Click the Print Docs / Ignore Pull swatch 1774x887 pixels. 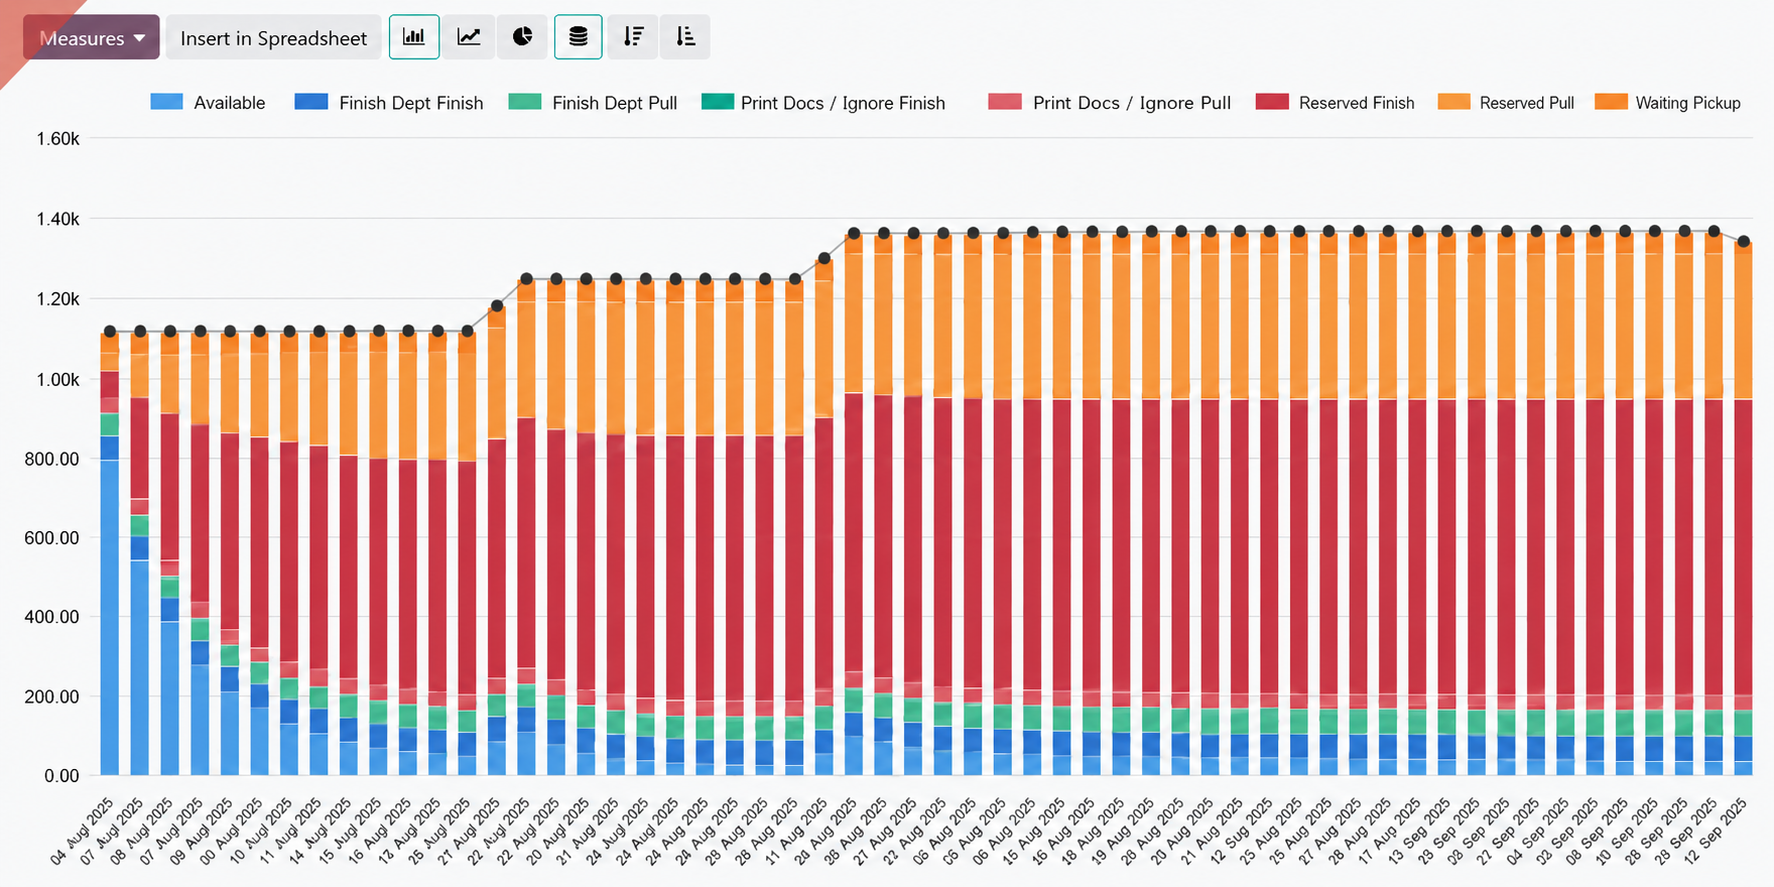click(1005, 101)
